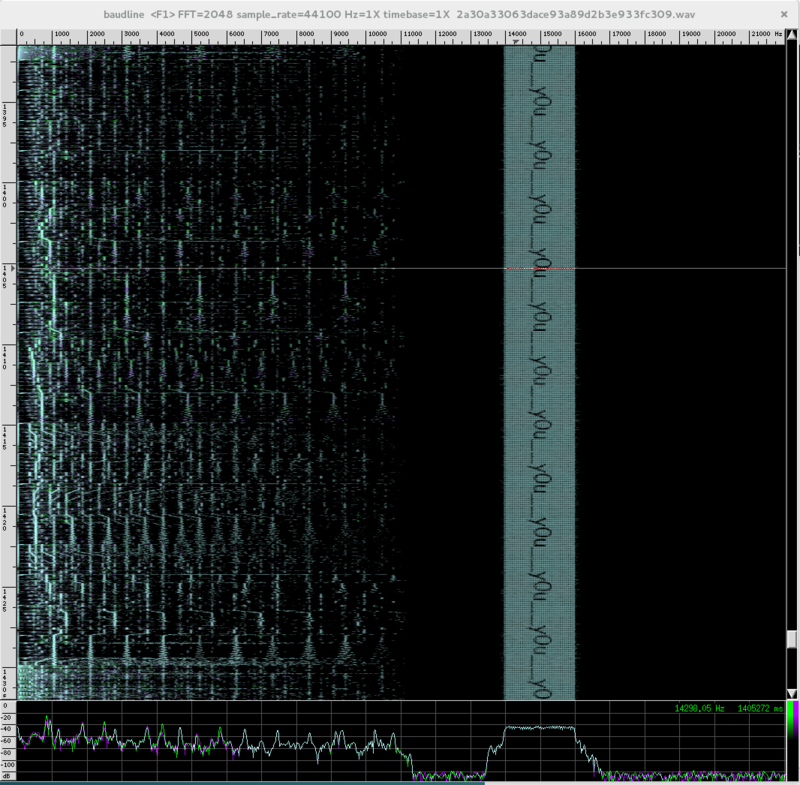Click the scrollbar up arrow

791,34
